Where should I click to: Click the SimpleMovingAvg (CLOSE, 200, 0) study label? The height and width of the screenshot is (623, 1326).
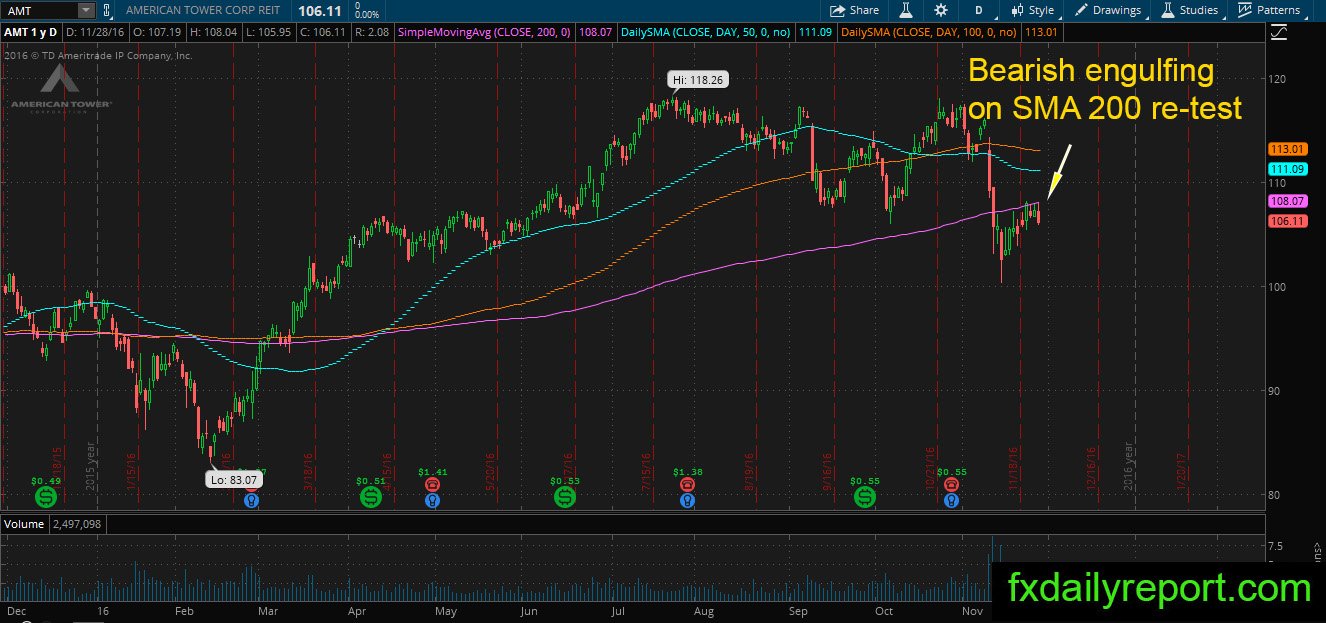pyautogui.click(x=485, y=33)
